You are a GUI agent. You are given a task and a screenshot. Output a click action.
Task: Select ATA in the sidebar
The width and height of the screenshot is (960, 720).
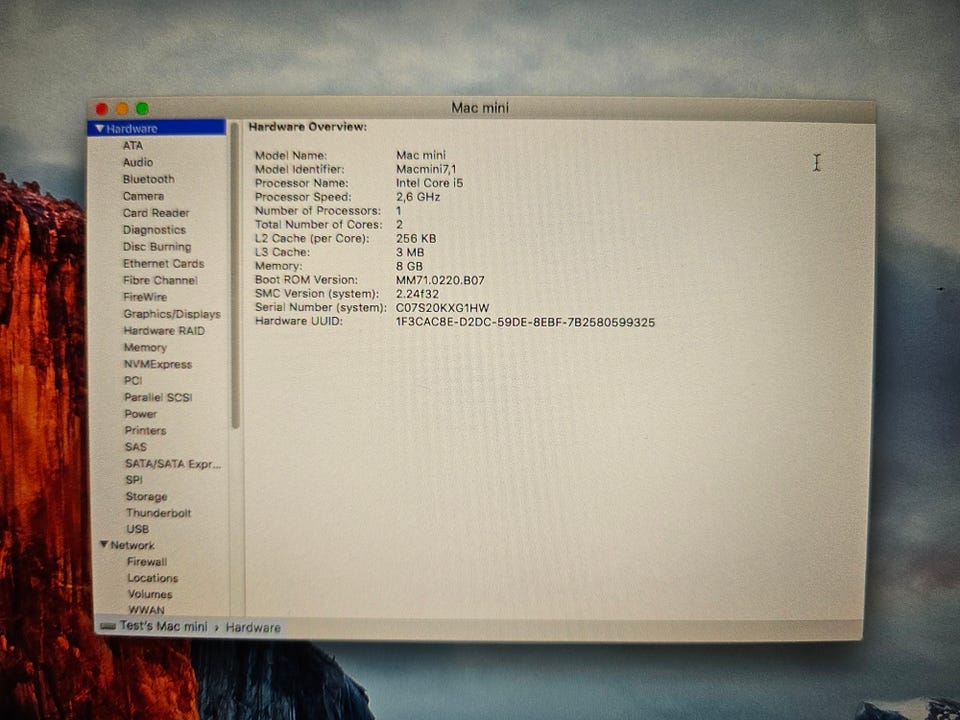(133, 146)
